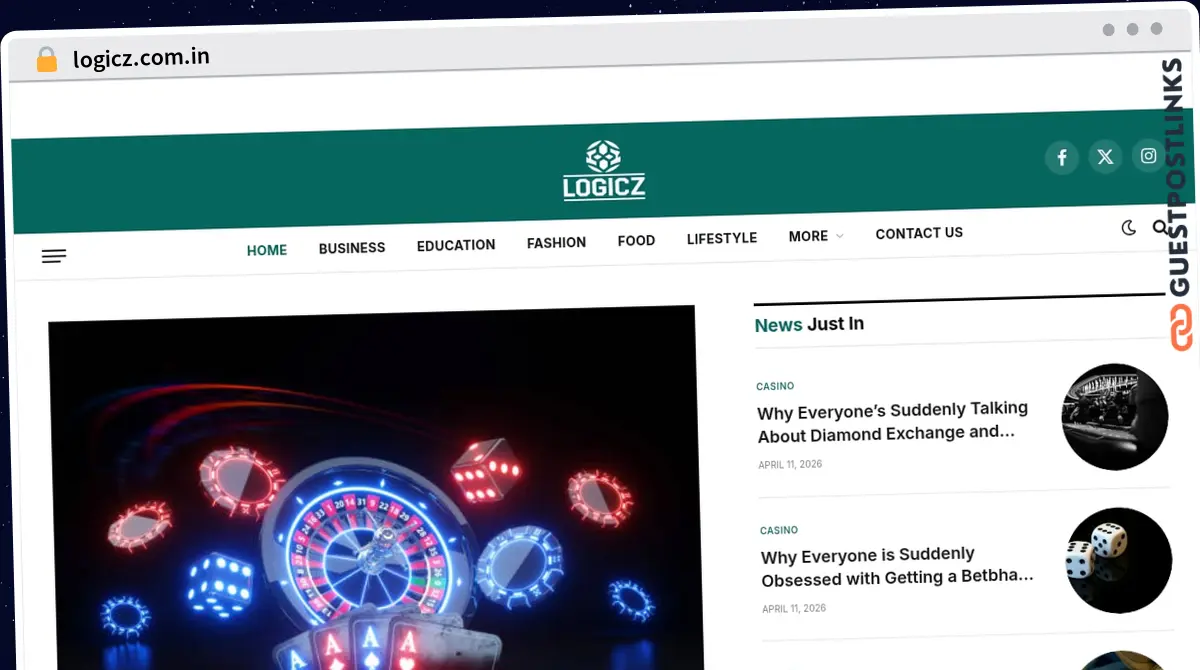Click the date under Betbhai article
This screenshot has height=670, width=1200.
coord(794,608)
